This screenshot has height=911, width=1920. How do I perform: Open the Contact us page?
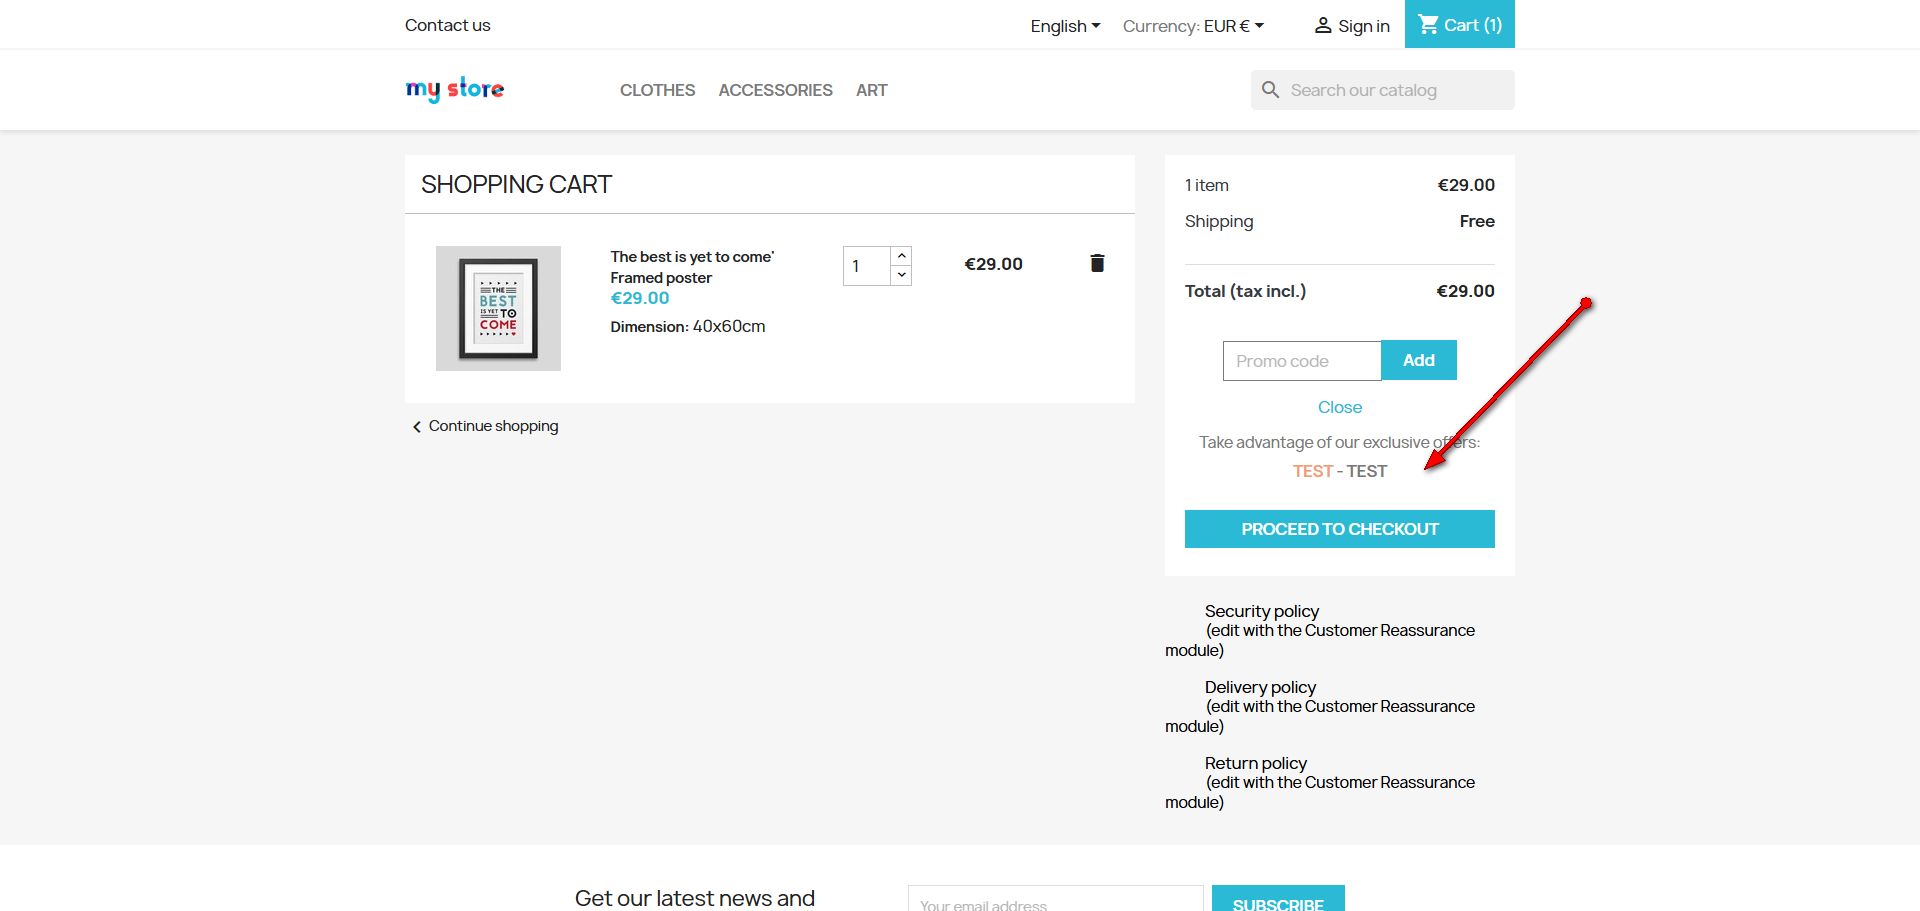(447, 25)
